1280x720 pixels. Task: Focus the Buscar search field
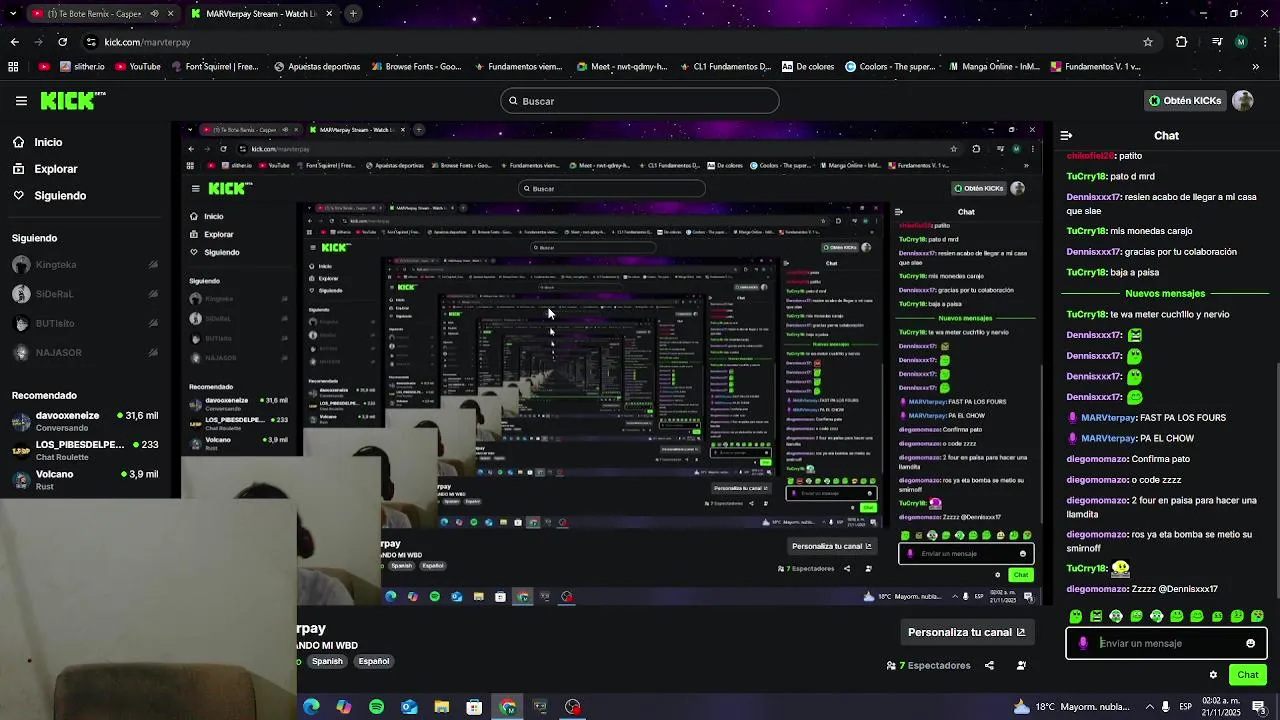pyautogui.click(x=640, y=101)
